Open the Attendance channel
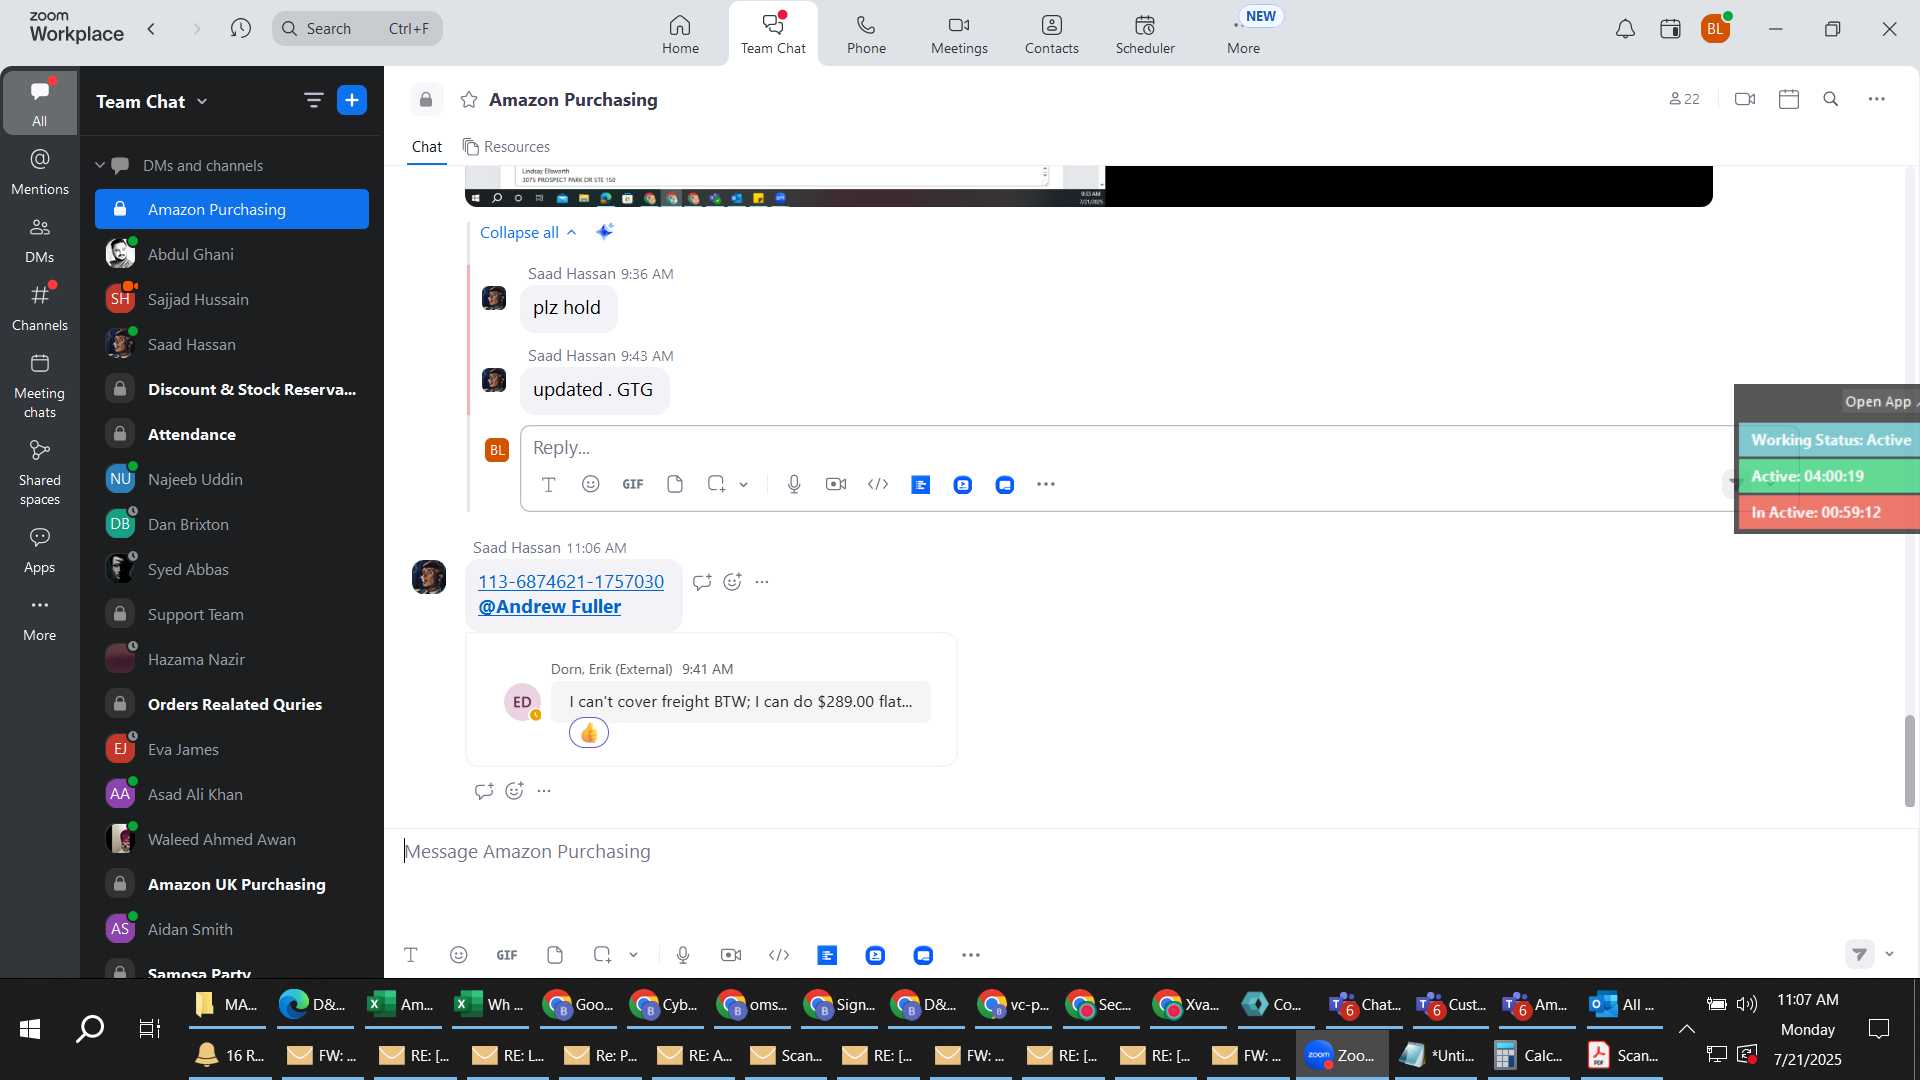The height and width of the screenshot is (1080, 1920). (232, 434)
